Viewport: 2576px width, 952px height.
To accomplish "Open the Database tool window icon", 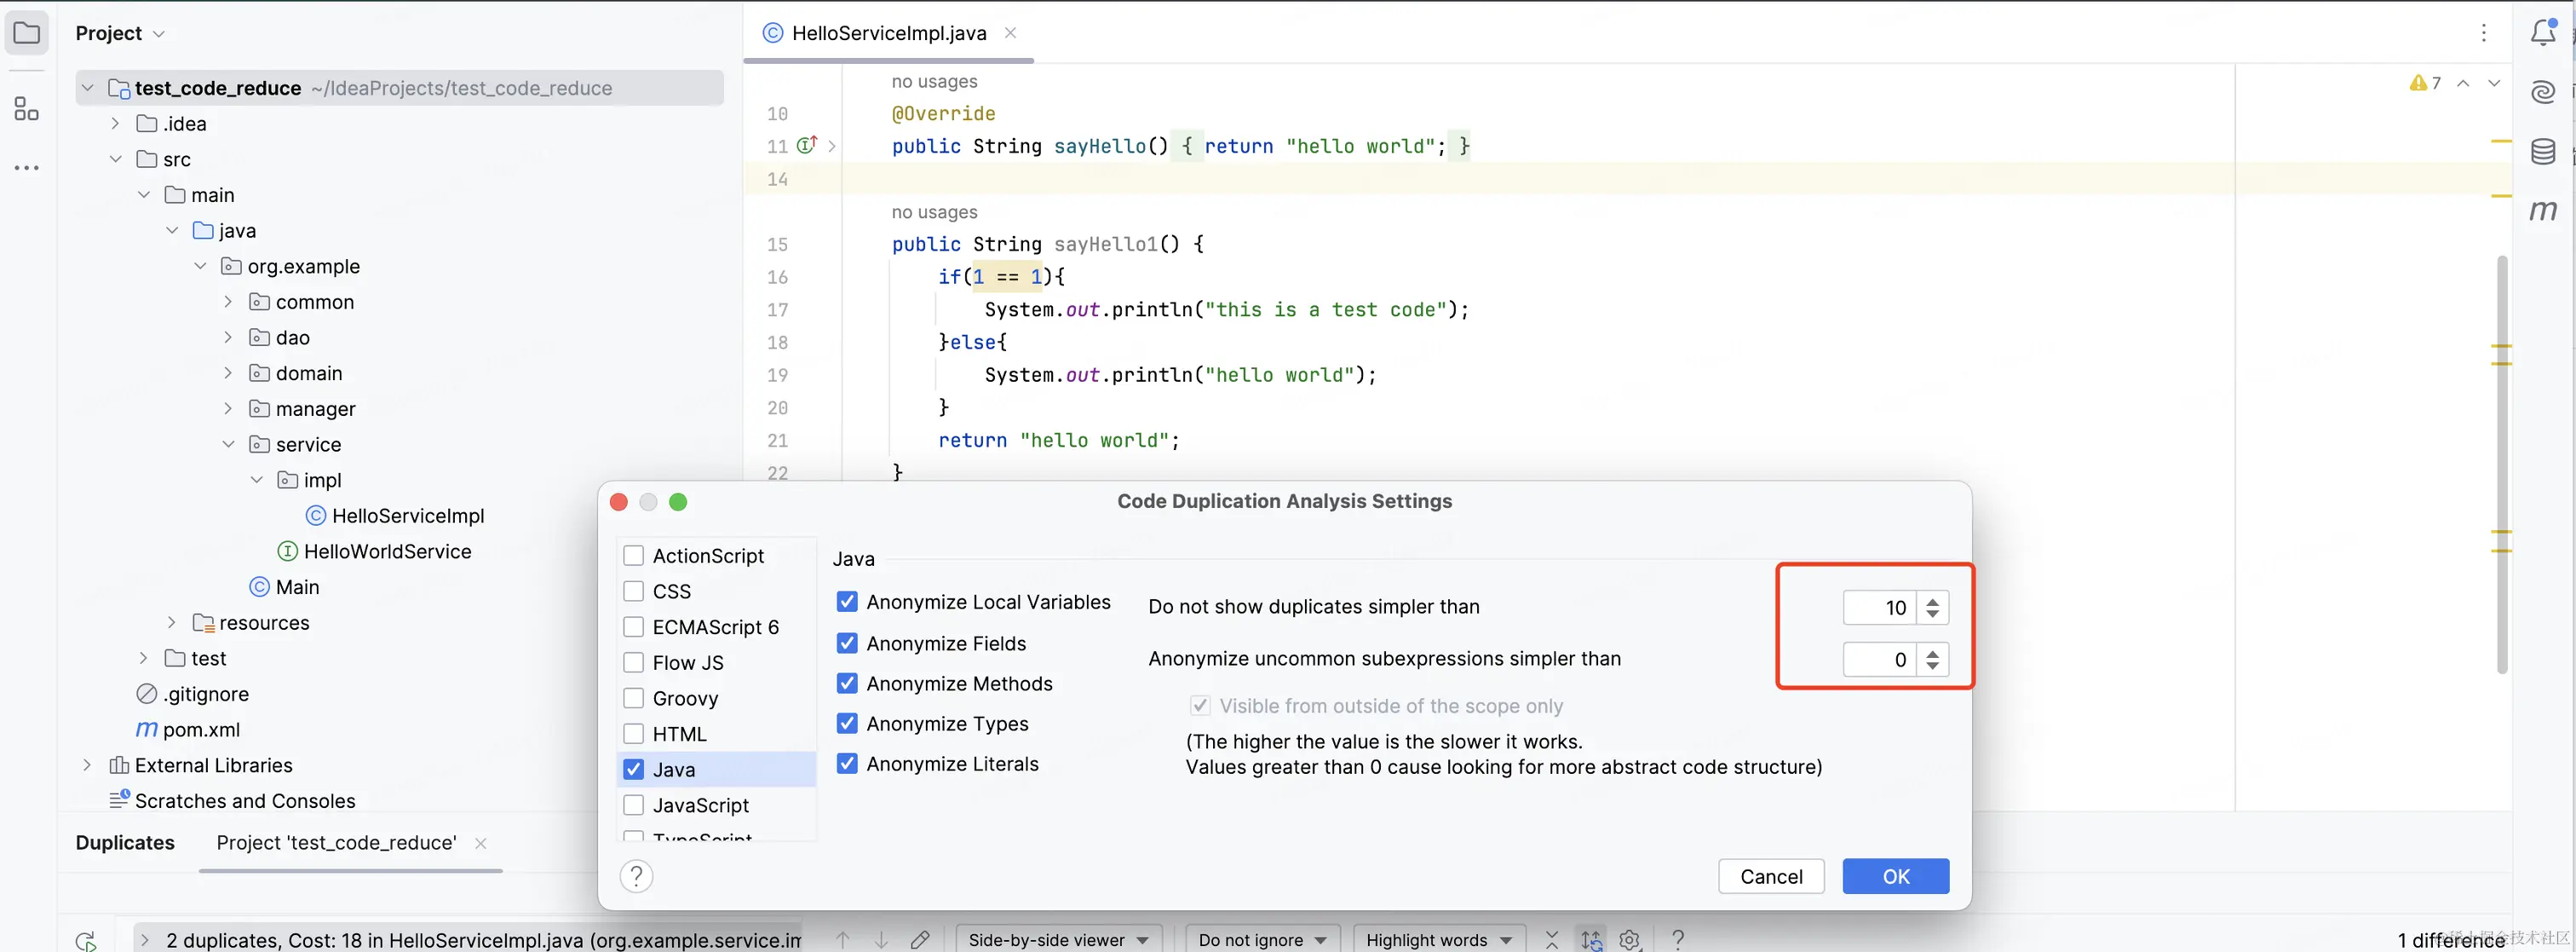I will coord(2543,152).
